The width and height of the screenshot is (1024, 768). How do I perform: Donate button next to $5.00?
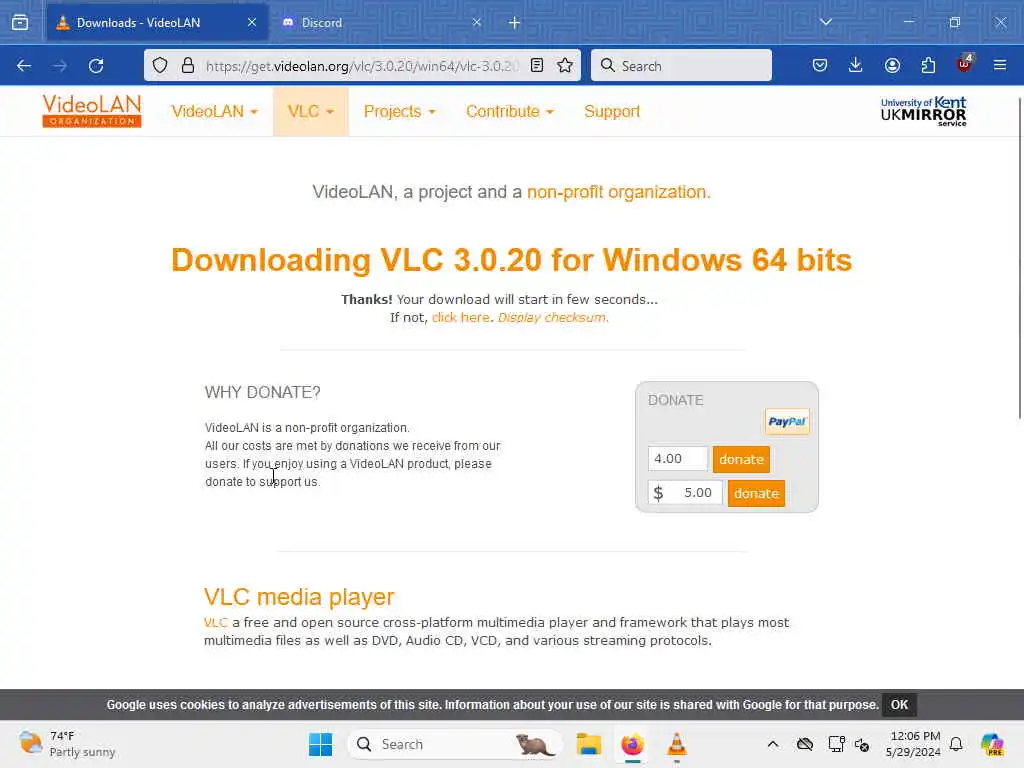[x=756, y=493]
